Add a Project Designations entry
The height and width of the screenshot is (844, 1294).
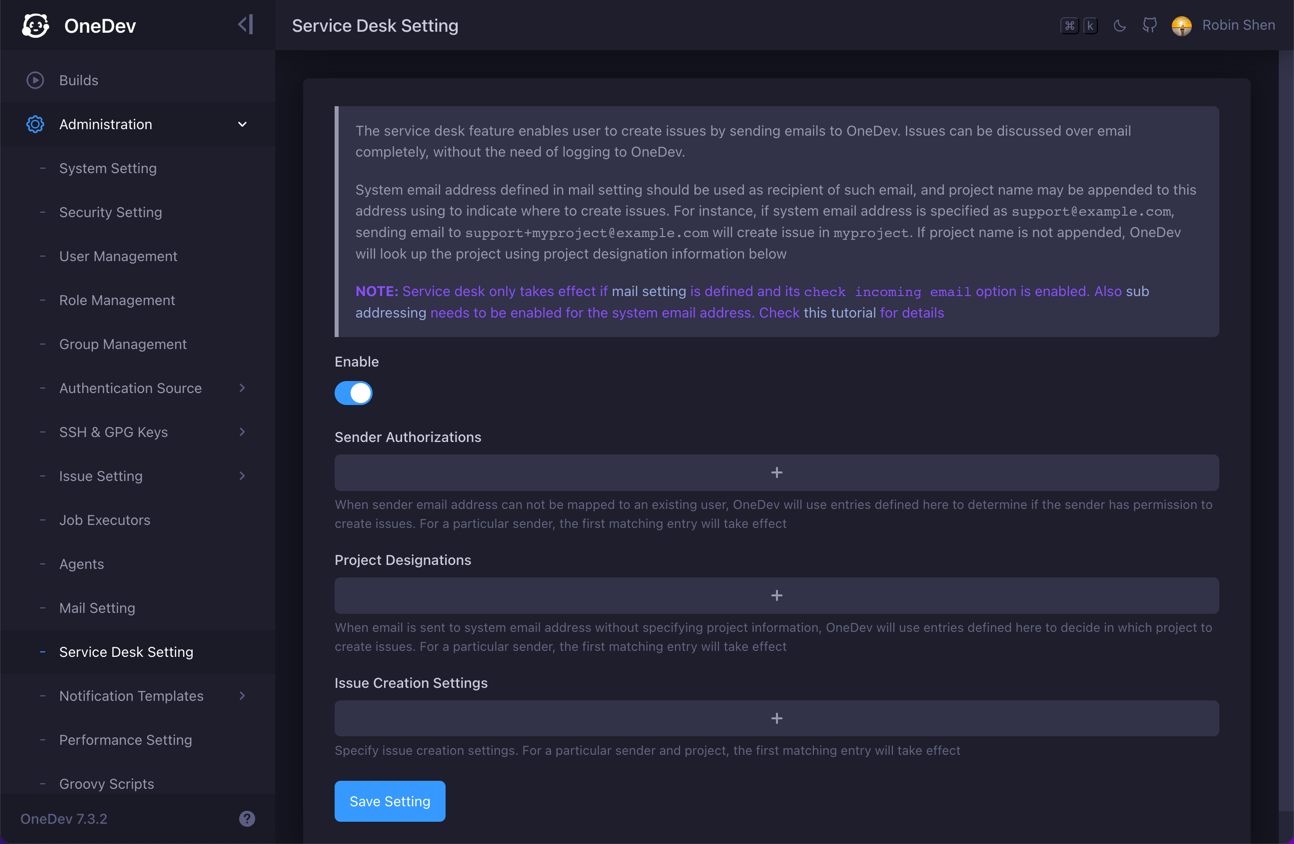(776, 596)
